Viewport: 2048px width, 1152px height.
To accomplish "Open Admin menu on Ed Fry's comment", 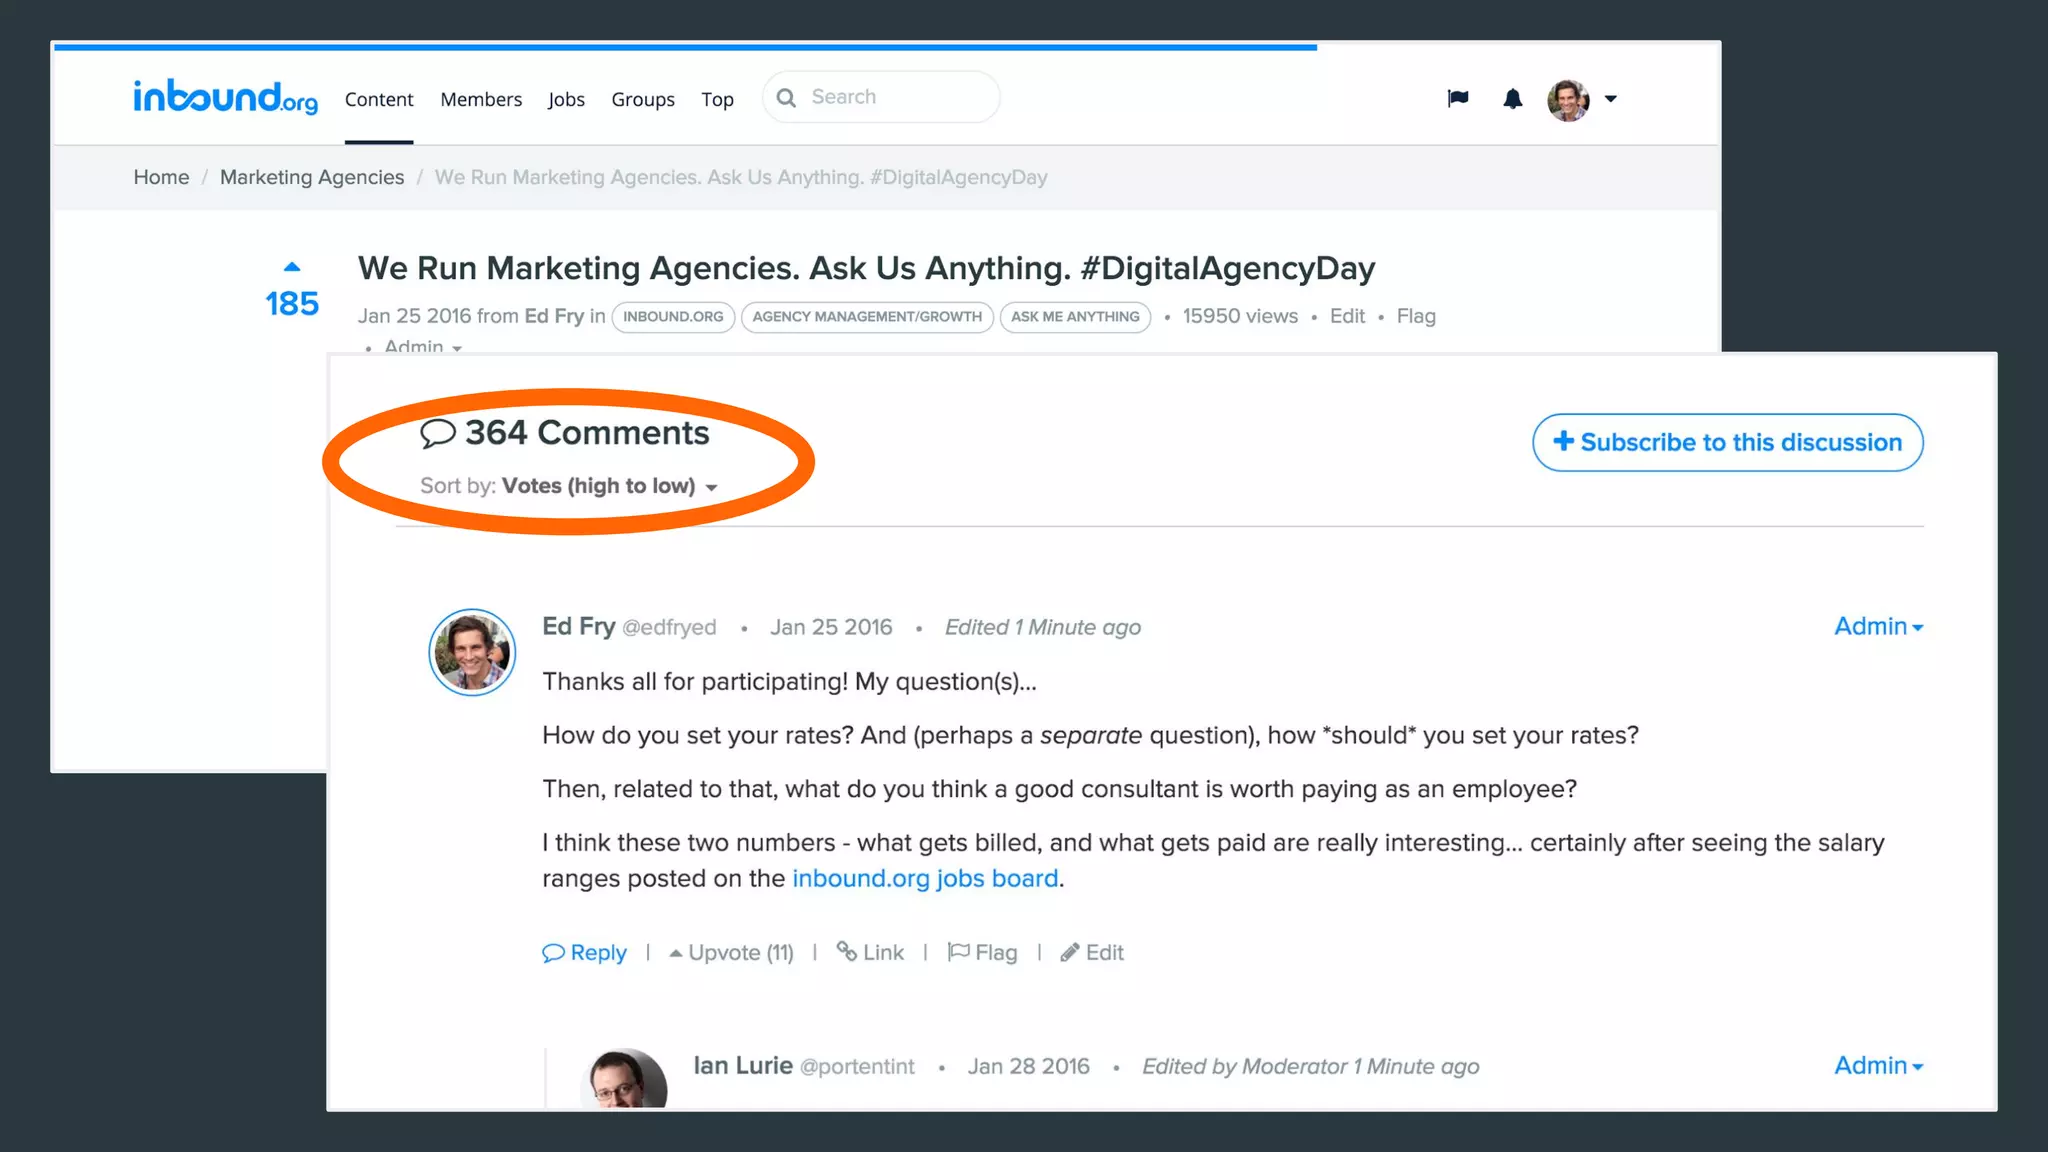I will pos(1878,627).
